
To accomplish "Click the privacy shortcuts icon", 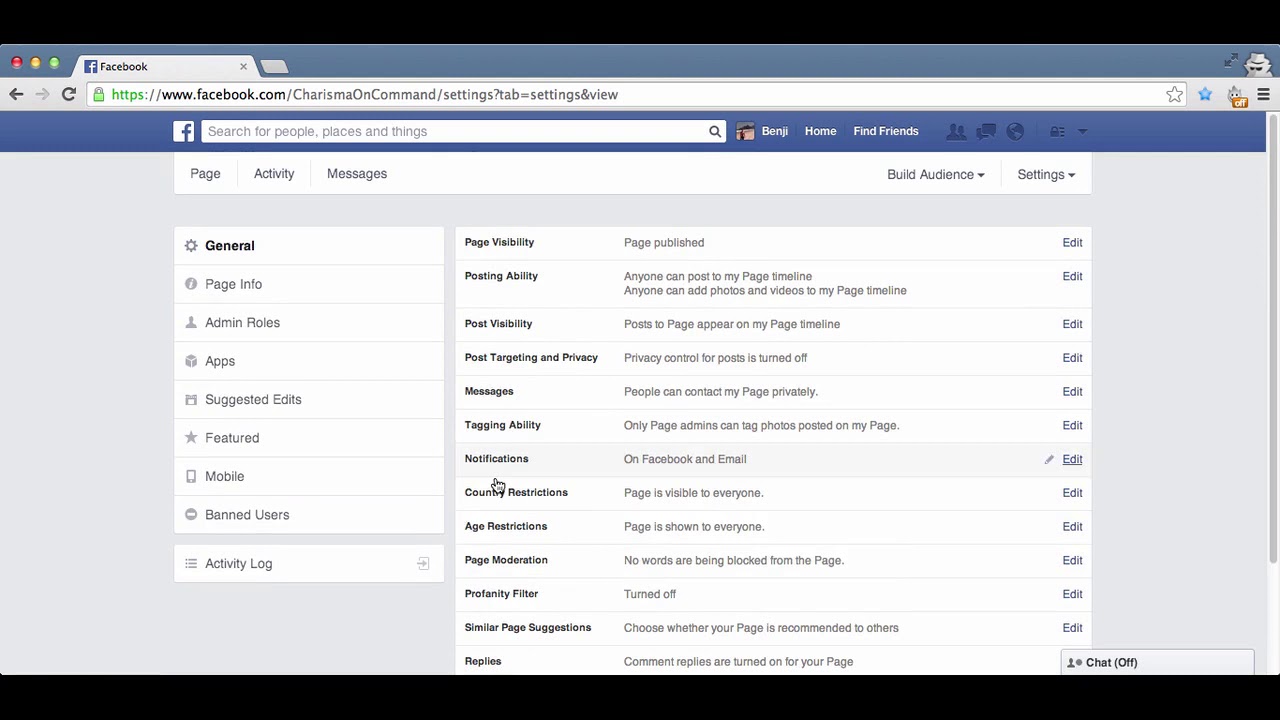I will coord(1057,131).
